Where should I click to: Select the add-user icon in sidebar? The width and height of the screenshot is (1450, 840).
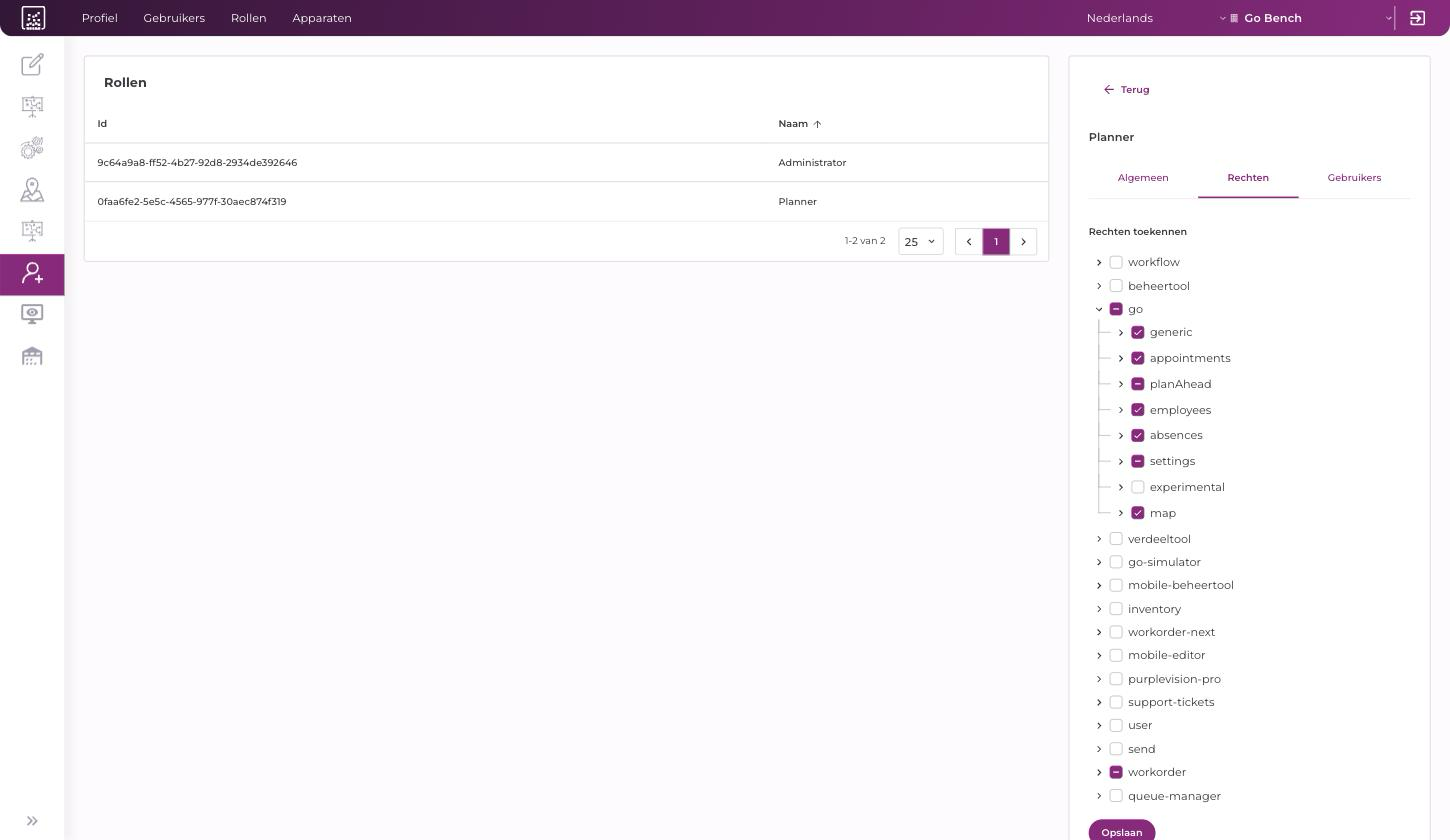pyautogui.click(x=32, y=274)
